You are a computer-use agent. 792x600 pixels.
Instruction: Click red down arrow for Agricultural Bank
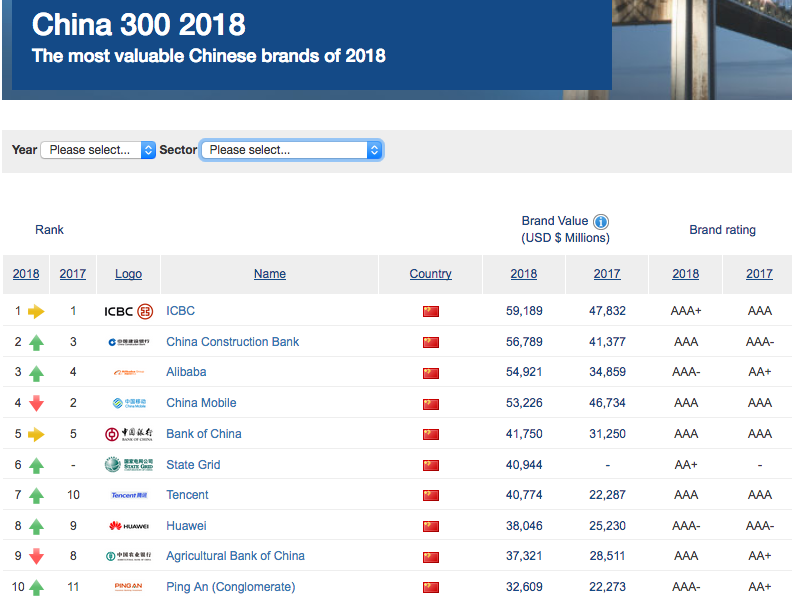coord(36,556)
